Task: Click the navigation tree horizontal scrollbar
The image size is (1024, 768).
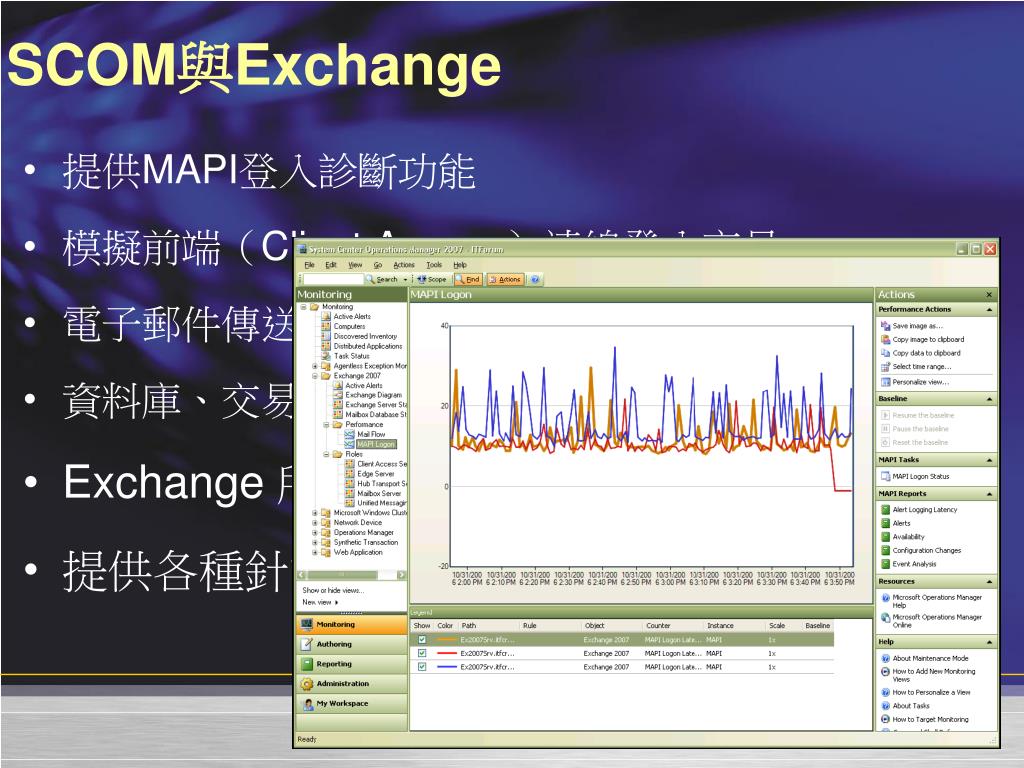Action: coord(351,575)
